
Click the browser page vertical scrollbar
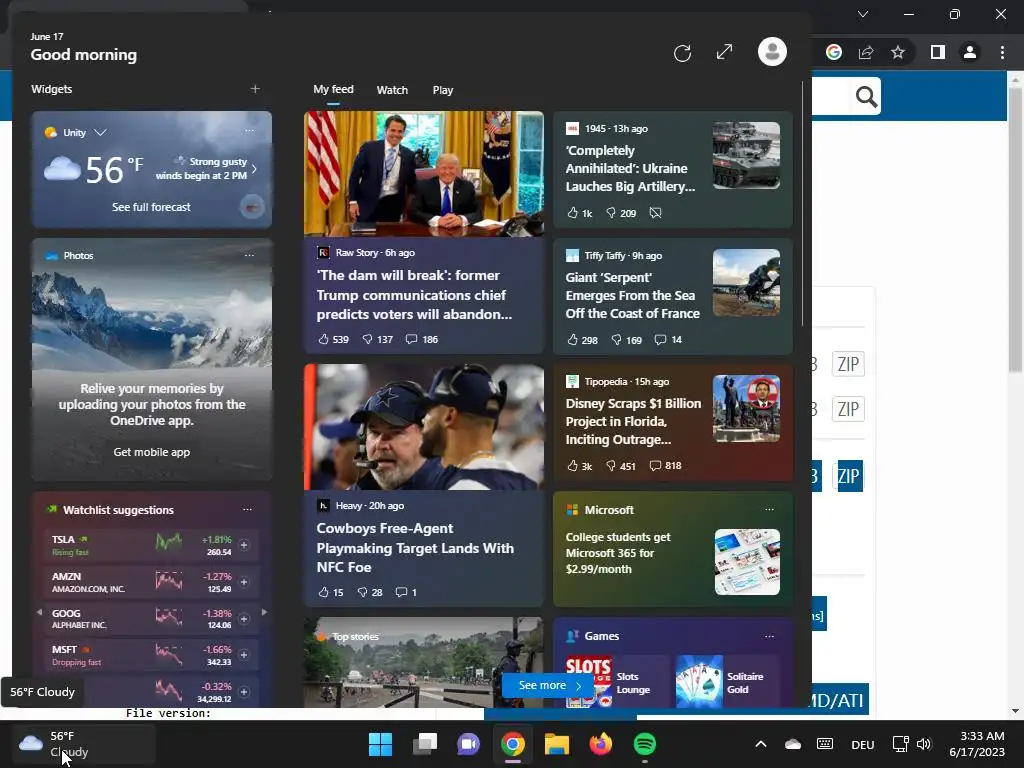[1014, 229]
